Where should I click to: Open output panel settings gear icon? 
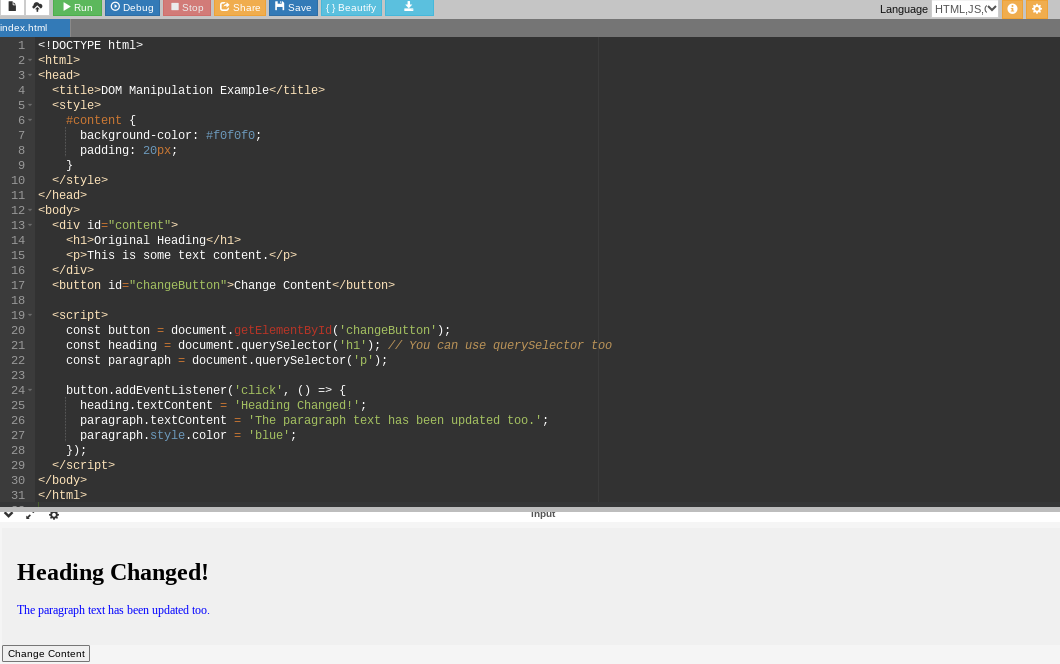click(54, 515)
